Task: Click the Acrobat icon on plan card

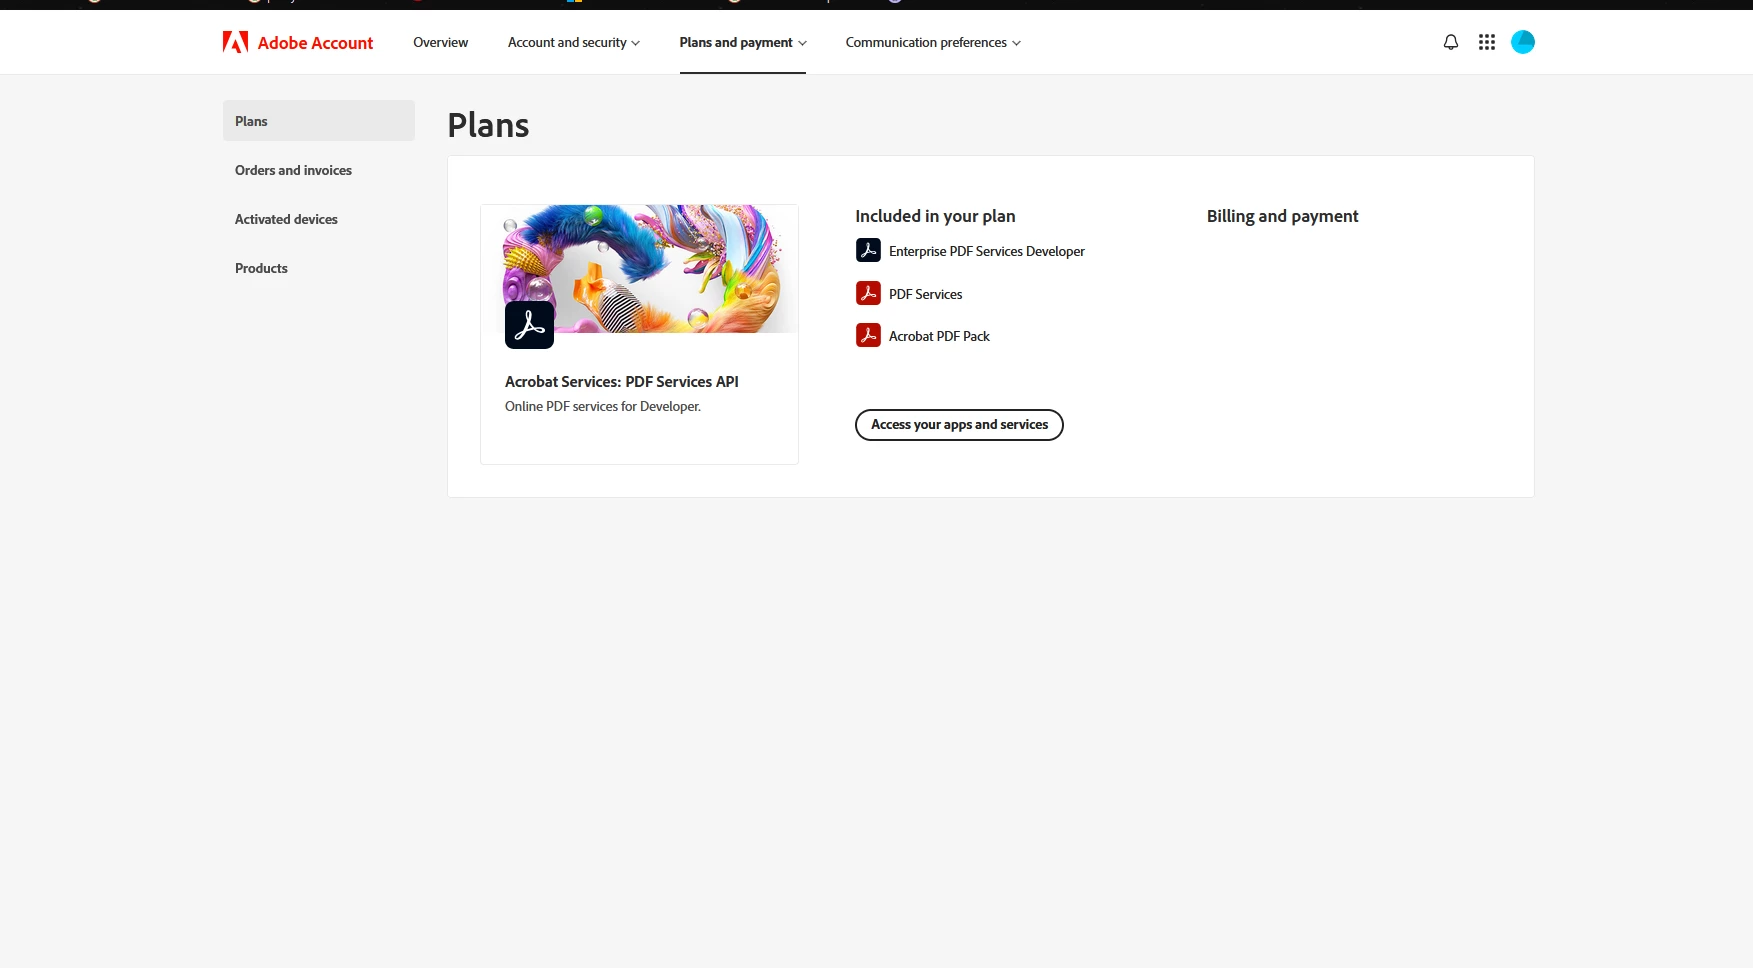Action: pyautogui.click(x=530, y=325)
